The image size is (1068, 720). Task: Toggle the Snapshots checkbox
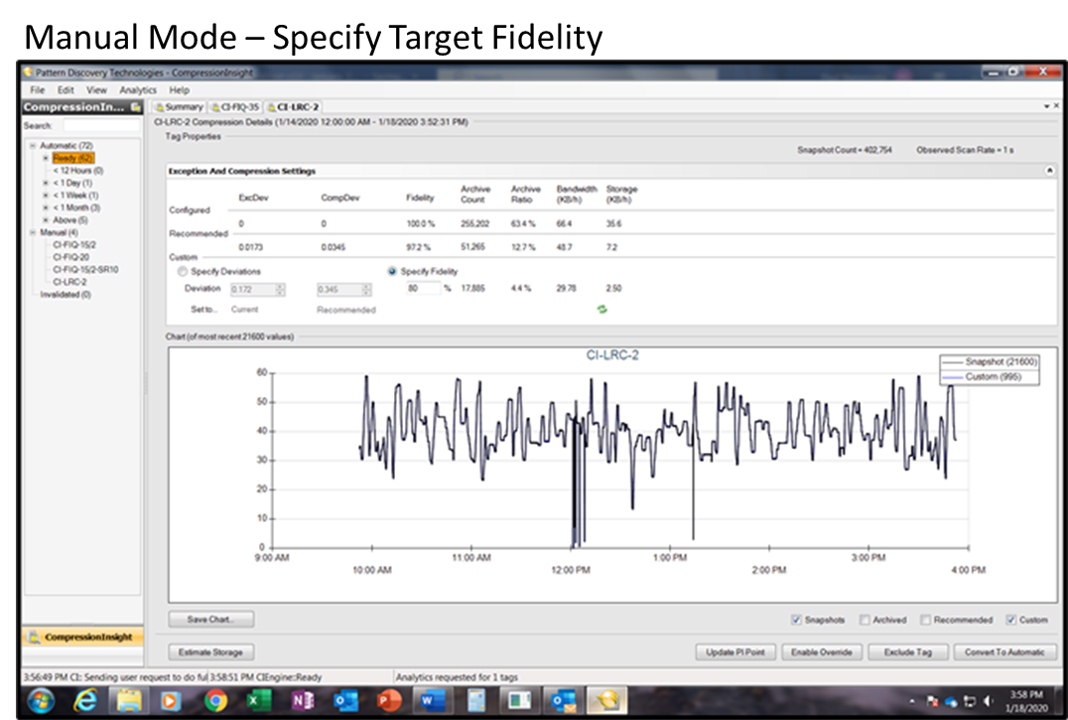tap(796, 619)
